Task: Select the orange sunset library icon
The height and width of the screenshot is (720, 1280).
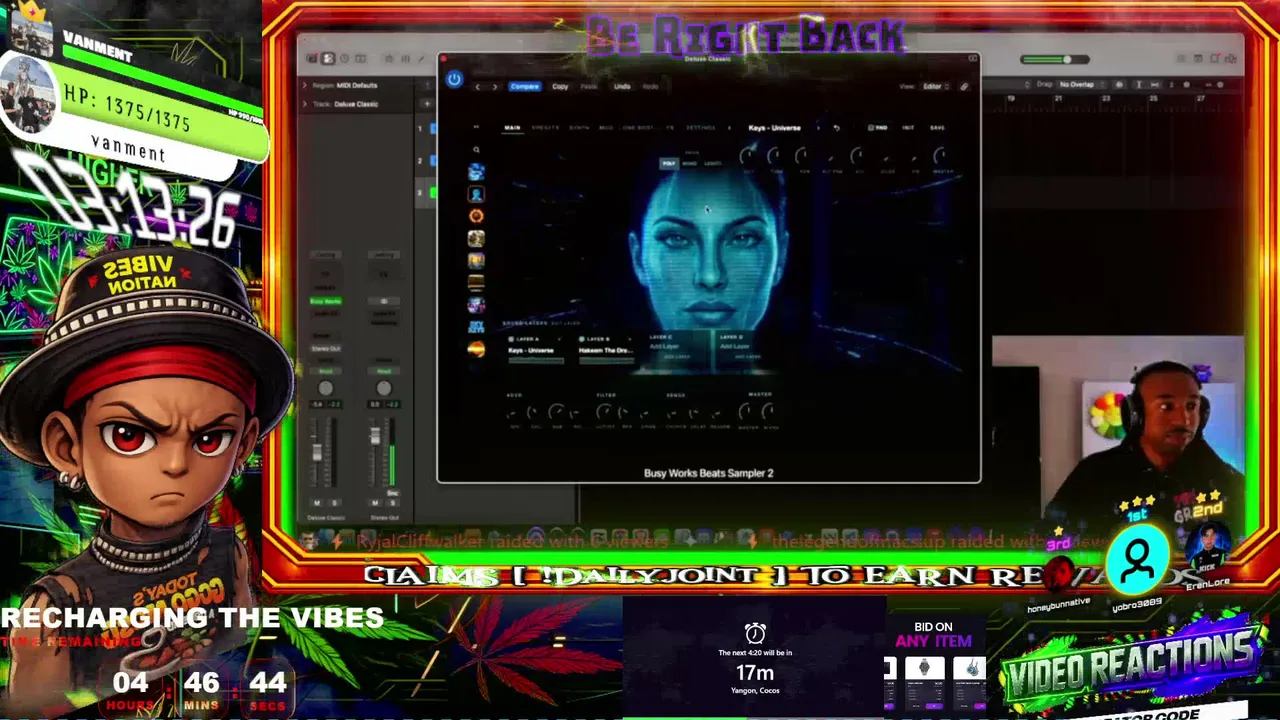Action: click(476, 349)
